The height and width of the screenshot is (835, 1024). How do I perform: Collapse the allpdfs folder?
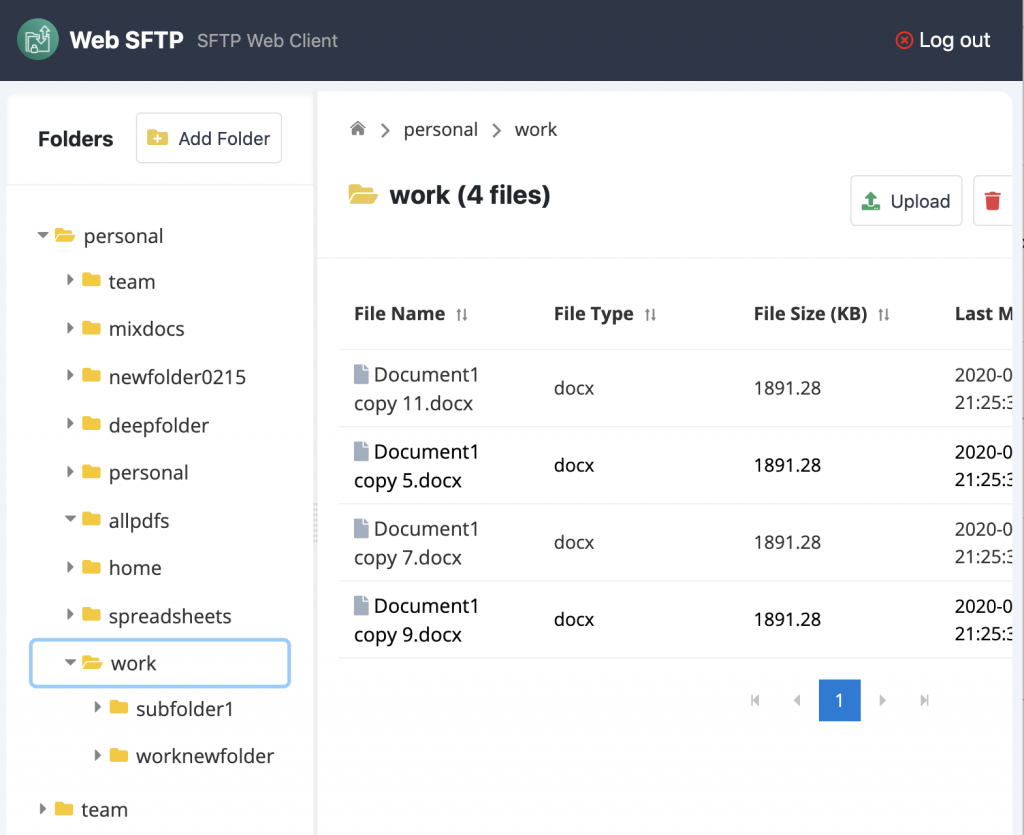pyautogui.click(x=70, y=520)
